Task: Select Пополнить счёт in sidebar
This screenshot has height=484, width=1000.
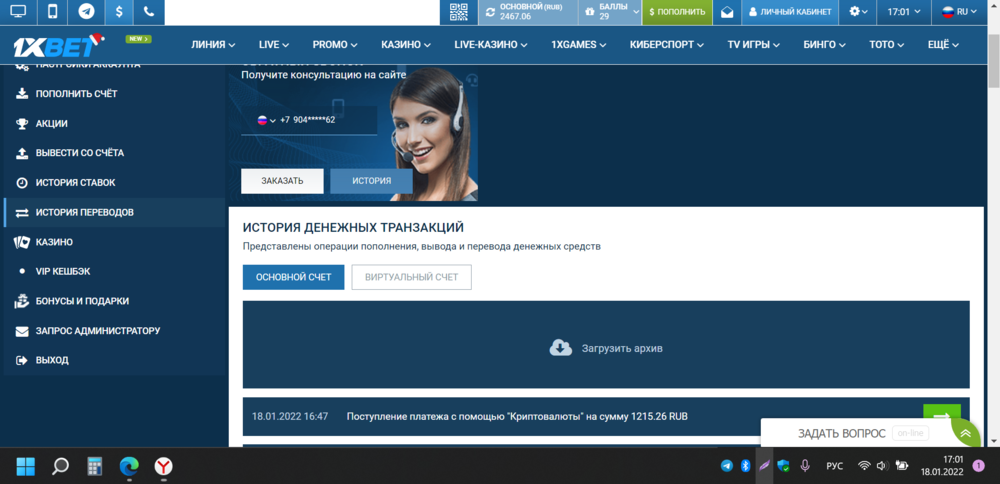Action: pyautogui.click(x=114, y=94)
